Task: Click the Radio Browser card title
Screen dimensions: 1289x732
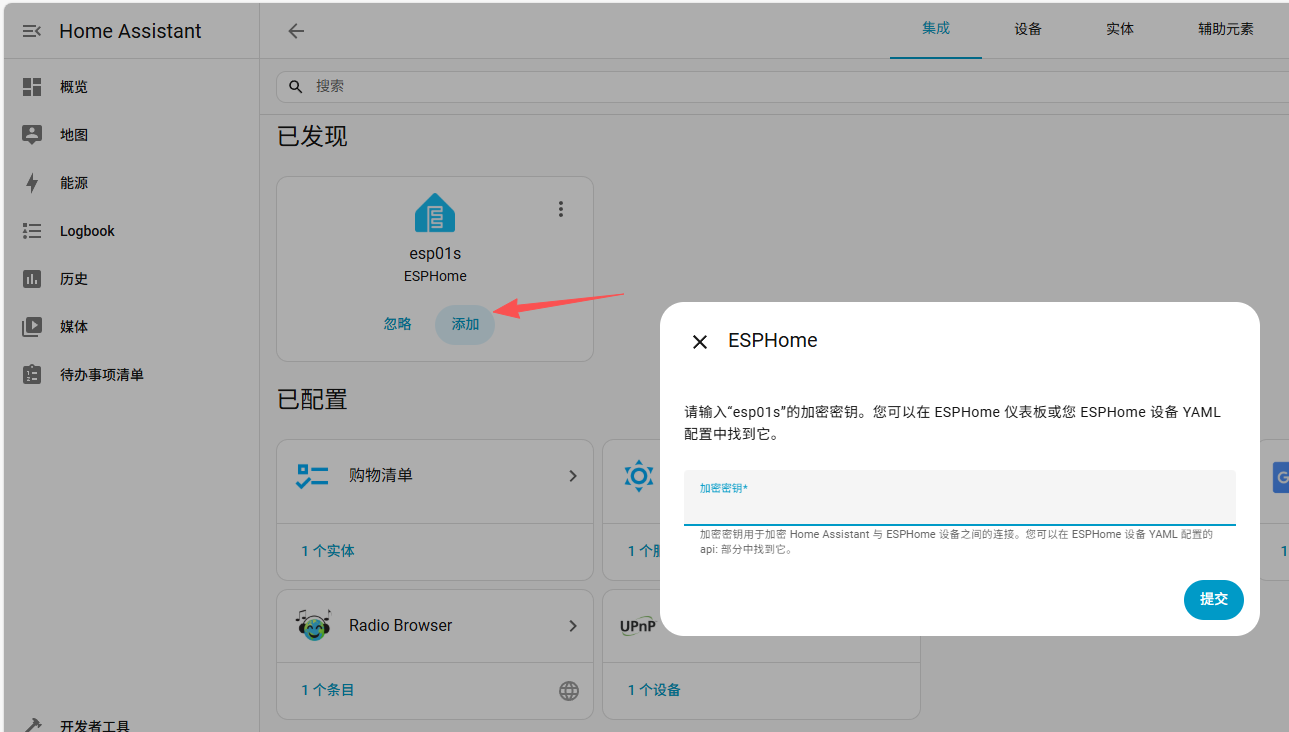Action: tap(400, 626)
